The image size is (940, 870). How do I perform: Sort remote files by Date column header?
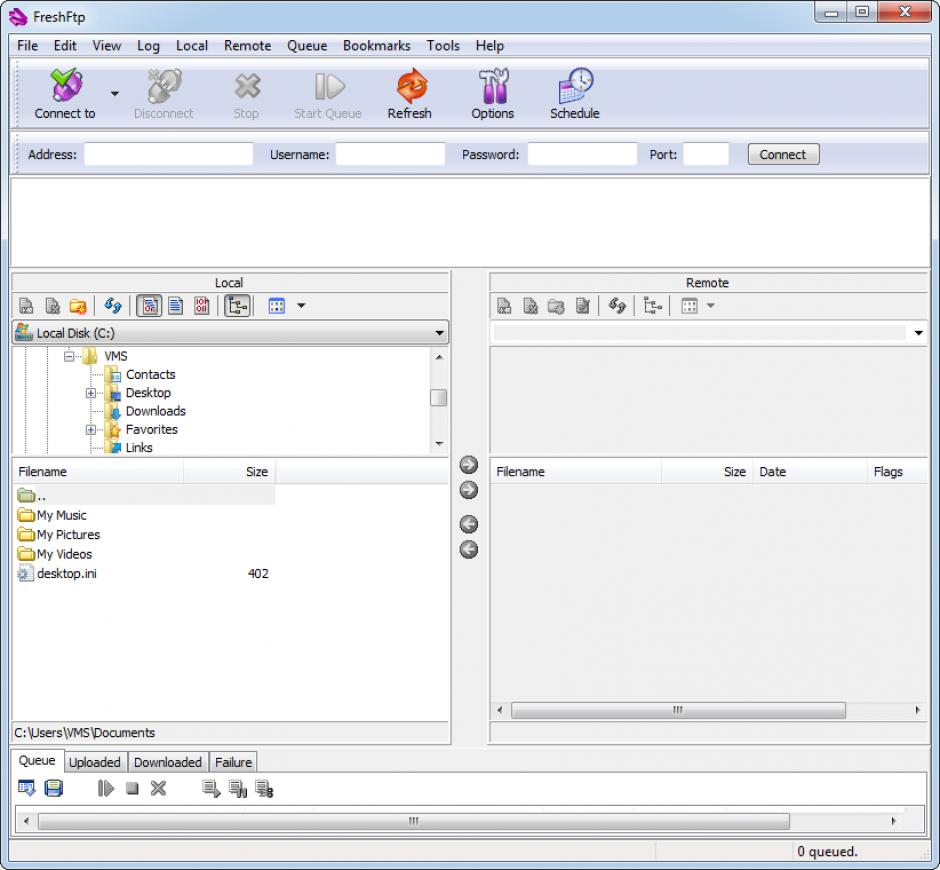click(x=809, y=472)
